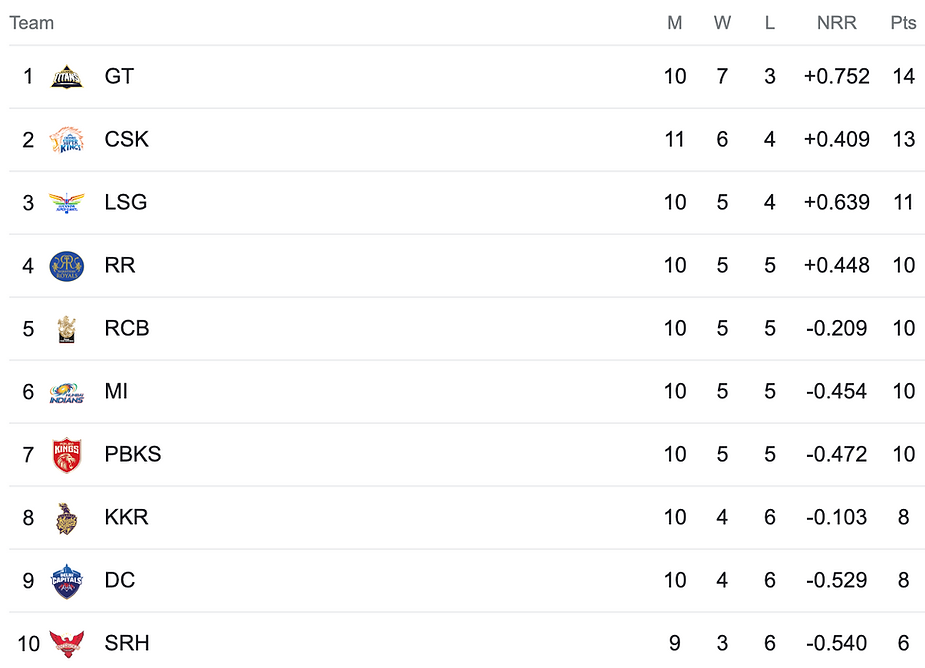This screenshot has height=668, width=925.
Task: Select the PBKS team name
Action: click(x=132, y=455)
